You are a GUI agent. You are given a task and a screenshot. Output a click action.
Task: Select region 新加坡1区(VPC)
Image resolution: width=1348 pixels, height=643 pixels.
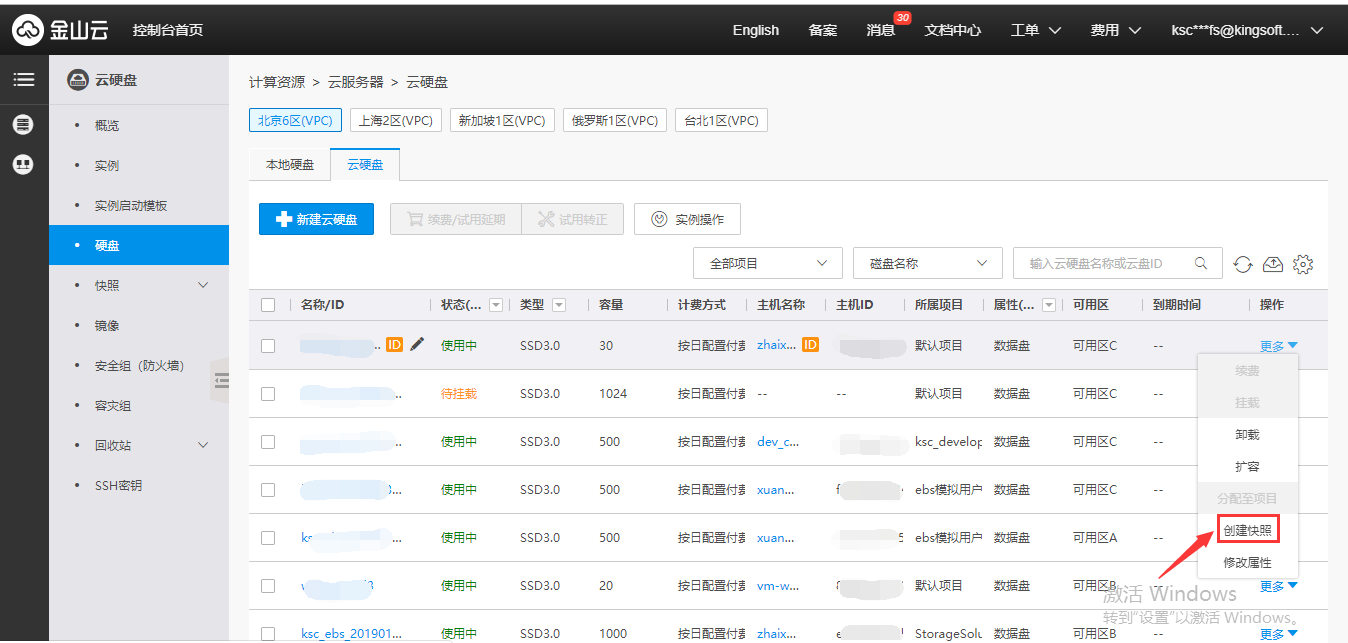(502, 120)
